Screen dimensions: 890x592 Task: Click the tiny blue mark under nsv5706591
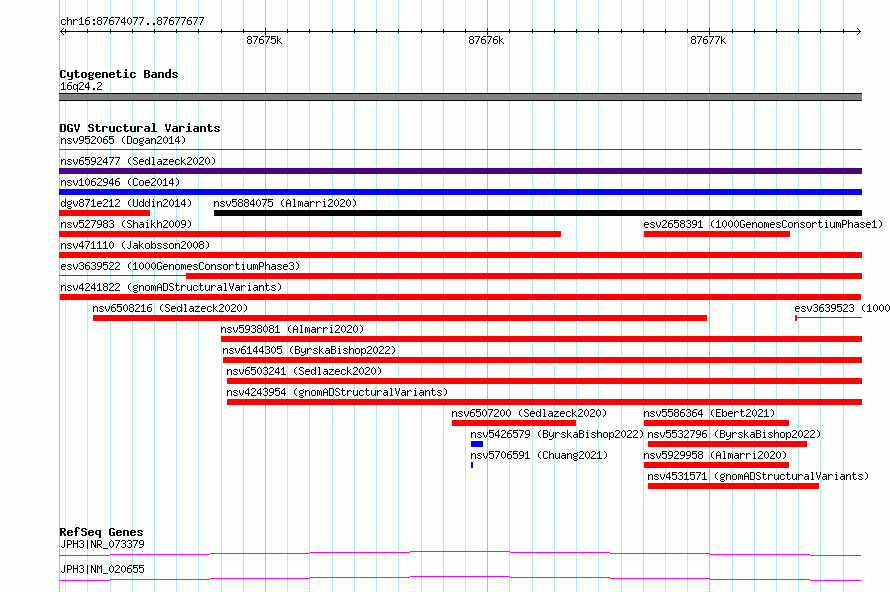472,465
